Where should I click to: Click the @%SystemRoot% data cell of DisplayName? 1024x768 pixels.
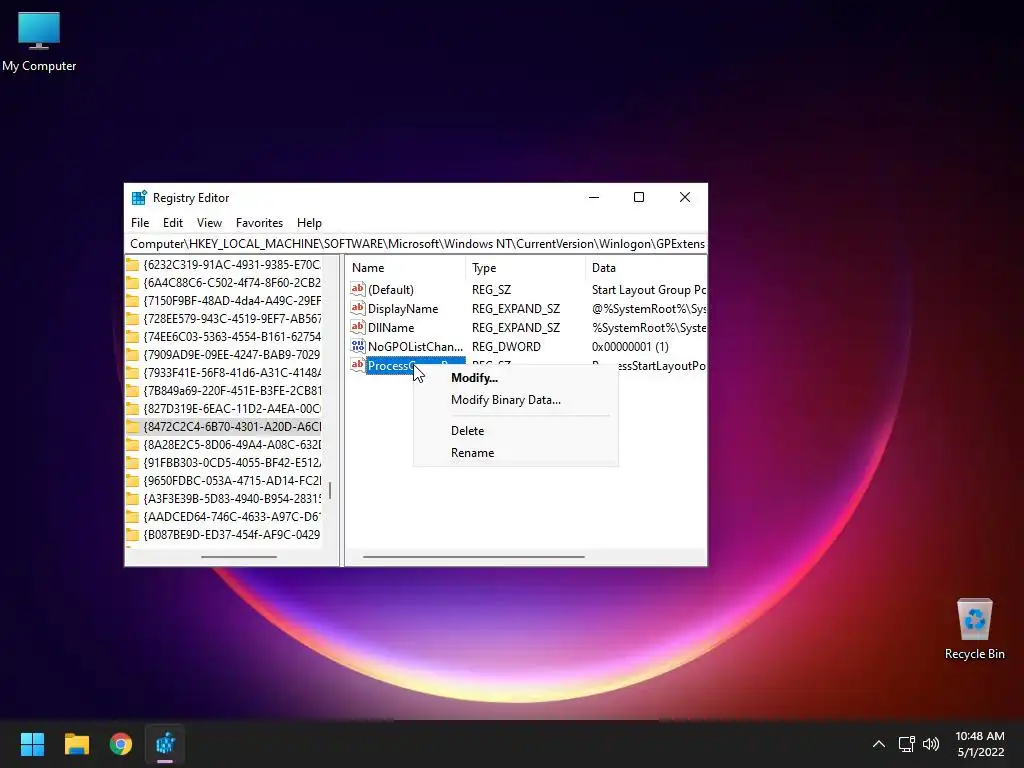[648, 308]
